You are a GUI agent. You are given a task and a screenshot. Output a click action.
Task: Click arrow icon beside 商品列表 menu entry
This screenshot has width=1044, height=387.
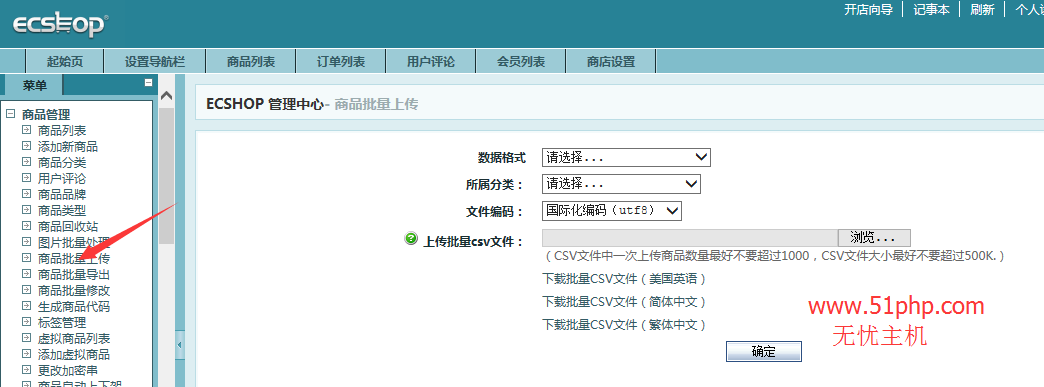pyautogui.click(x=26, y=130)
